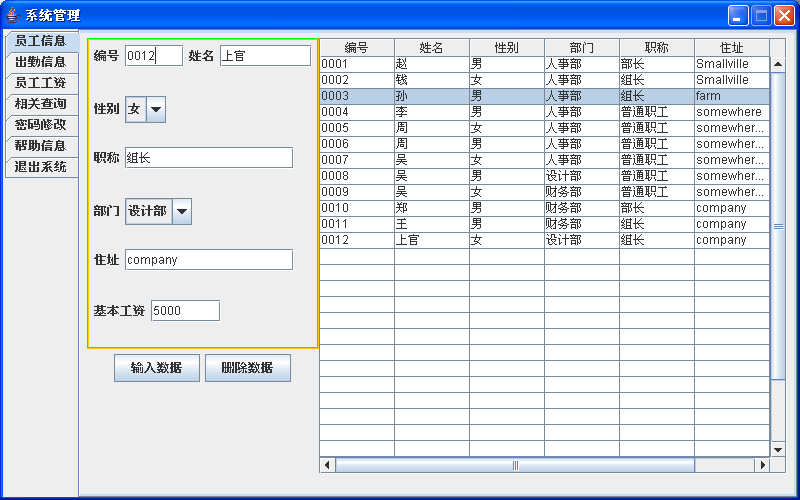Click the 编号 column header
800x500 pixels.
point(357,47)
